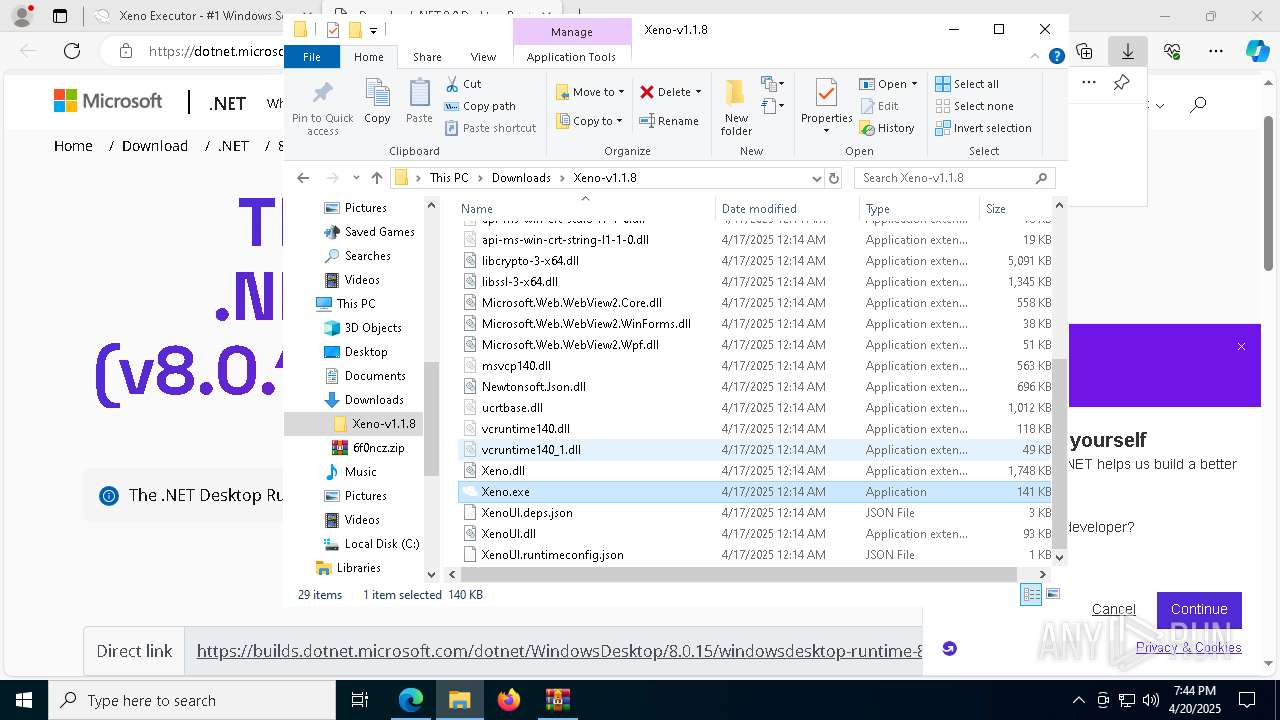Screen dimensions: 1280x720
Task: Select Desktop in navigation pane
Action: click(356, 352)
